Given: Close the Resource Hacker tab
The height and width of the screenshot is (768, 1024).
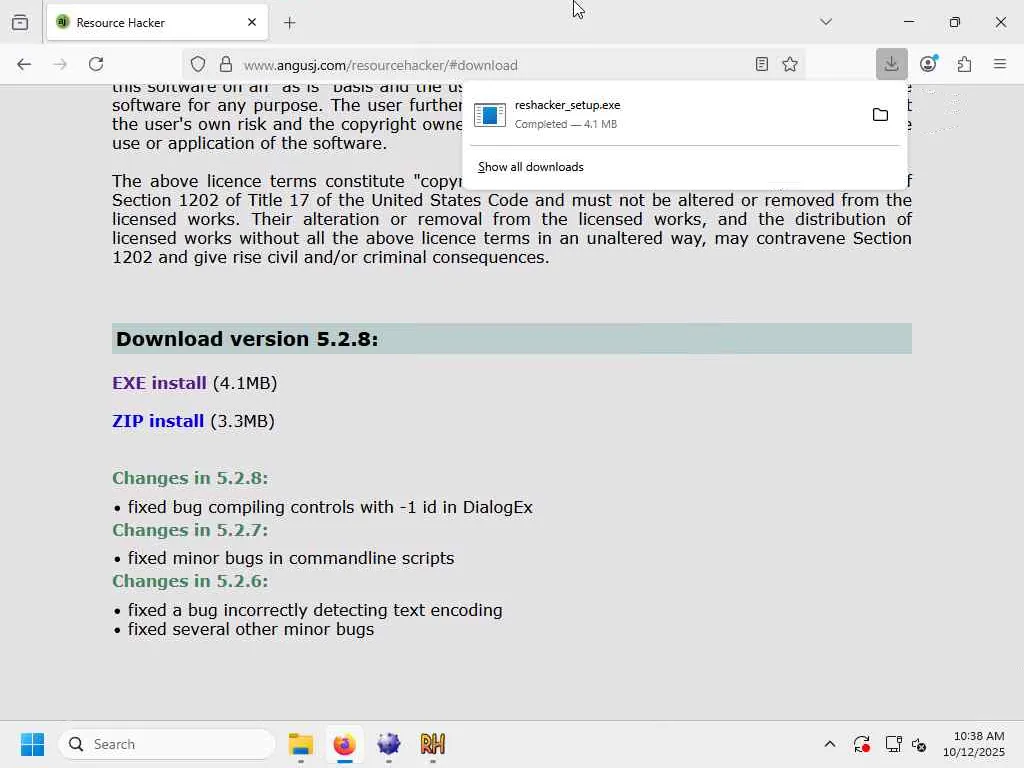Looking at the screenshot, I should pyautogui.click(x=252, y=22).
